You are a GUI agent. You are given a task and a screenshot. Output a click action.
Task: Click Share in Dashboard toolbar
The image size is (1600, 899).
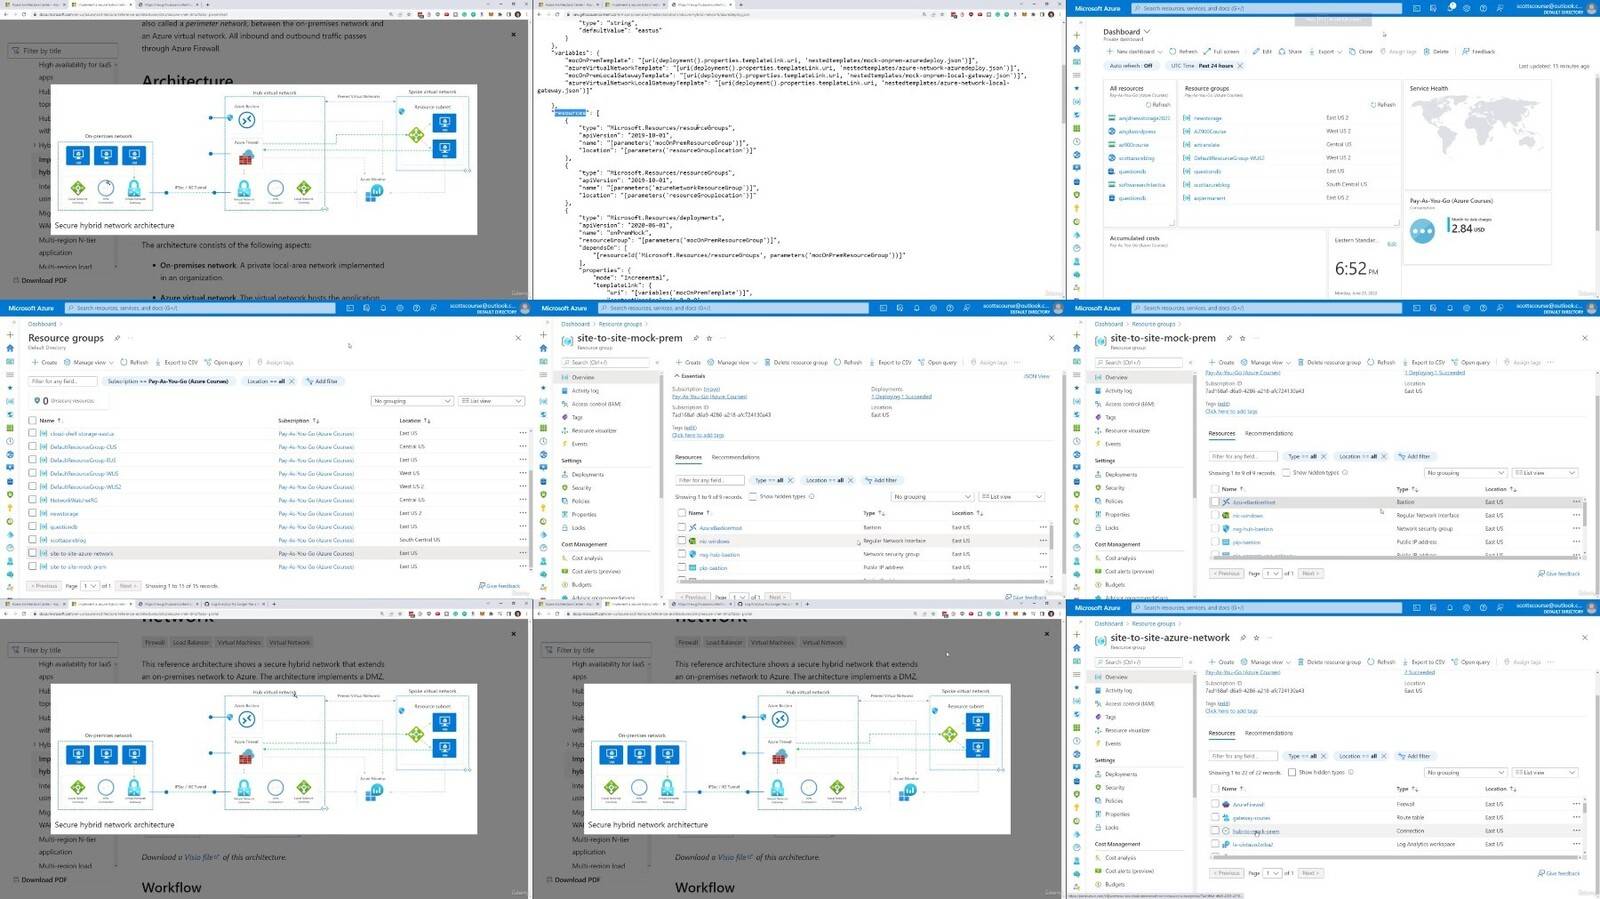pos(1290,51)
